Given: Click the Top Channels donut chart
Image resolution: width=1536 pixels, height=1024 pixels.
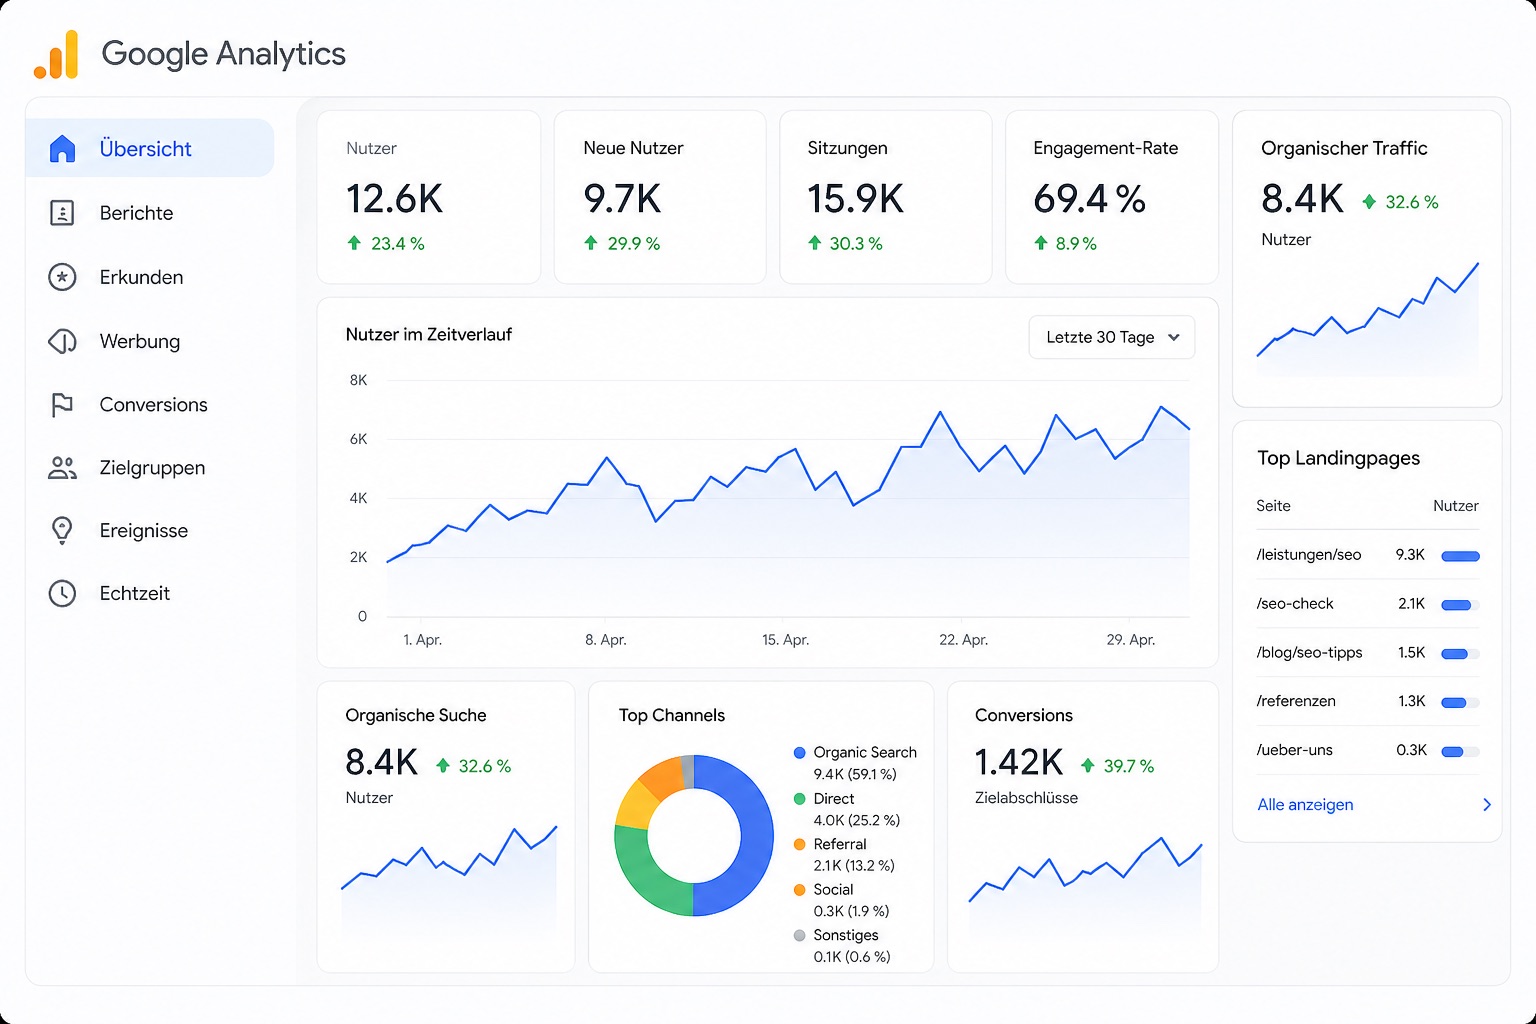Looking at the screenshot, I should pos(694,836).
